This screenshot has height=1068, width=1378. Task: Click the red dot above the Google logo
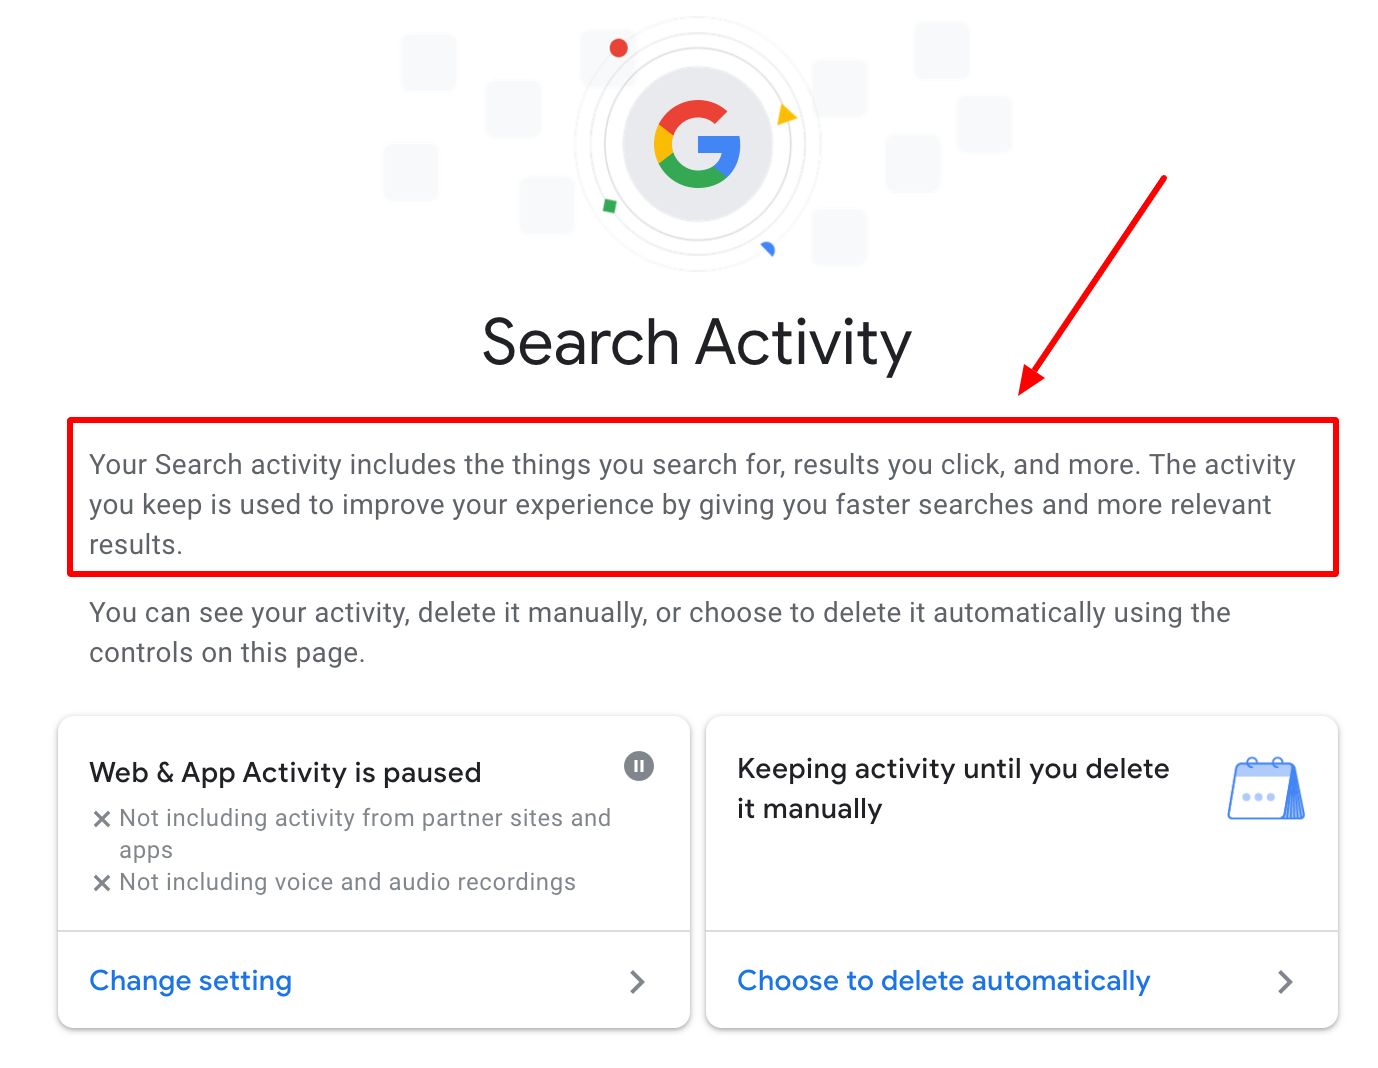[619, 48]
